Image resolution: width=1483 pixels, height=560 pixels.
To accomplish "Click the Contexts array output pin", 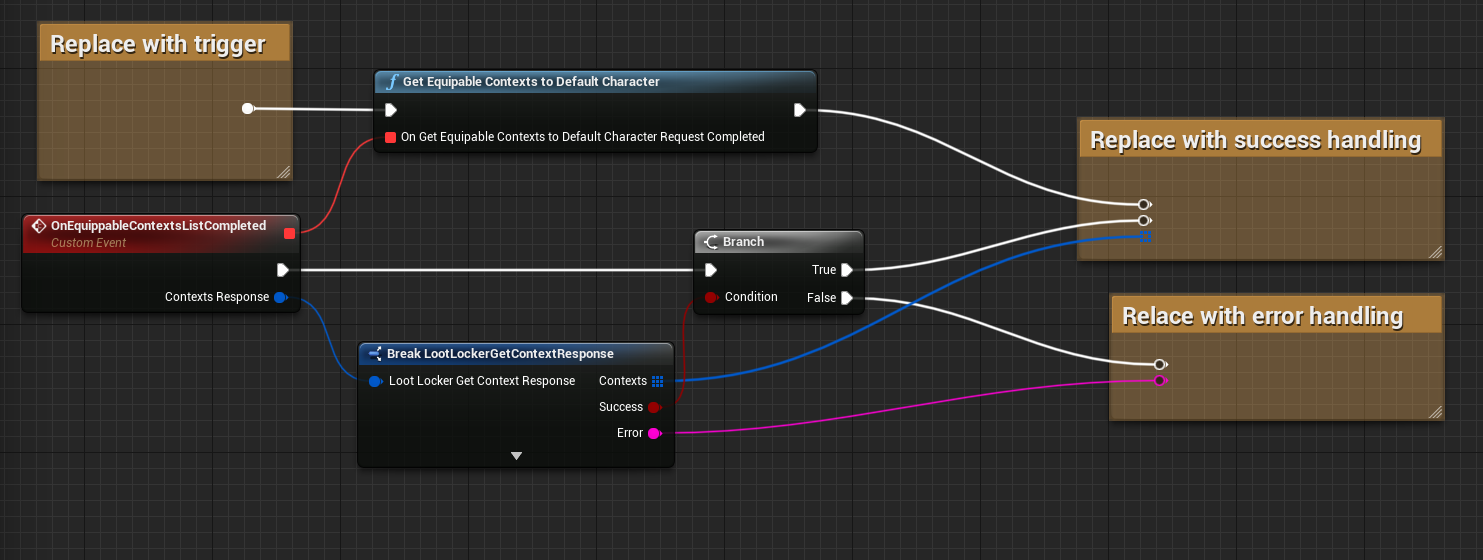I will (x=657, y=381).
